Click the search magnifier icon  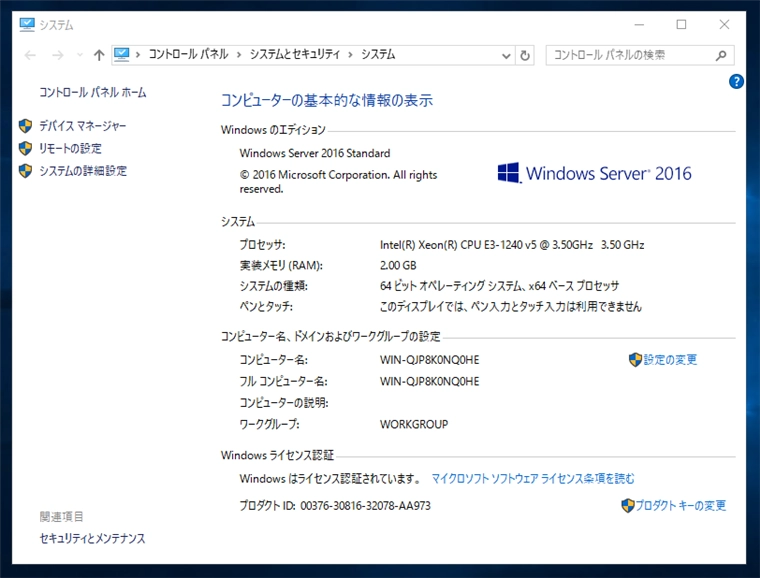(721, 56)
